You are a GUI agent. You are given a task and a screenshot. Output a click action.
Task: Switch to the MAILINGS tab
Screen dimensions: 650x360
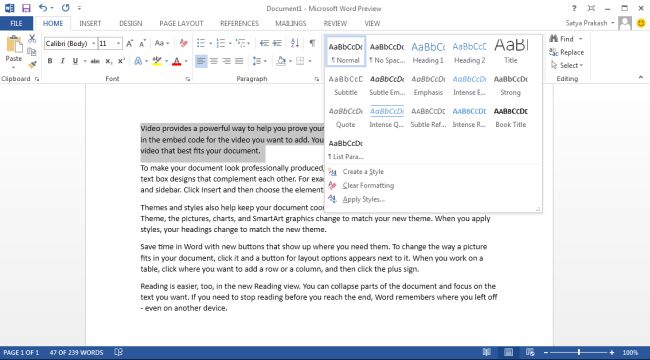tap(291, 23)
